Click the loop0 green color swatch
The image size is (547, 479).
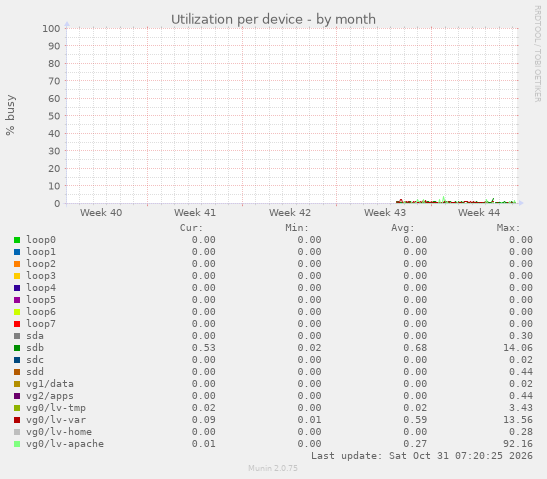17,240
